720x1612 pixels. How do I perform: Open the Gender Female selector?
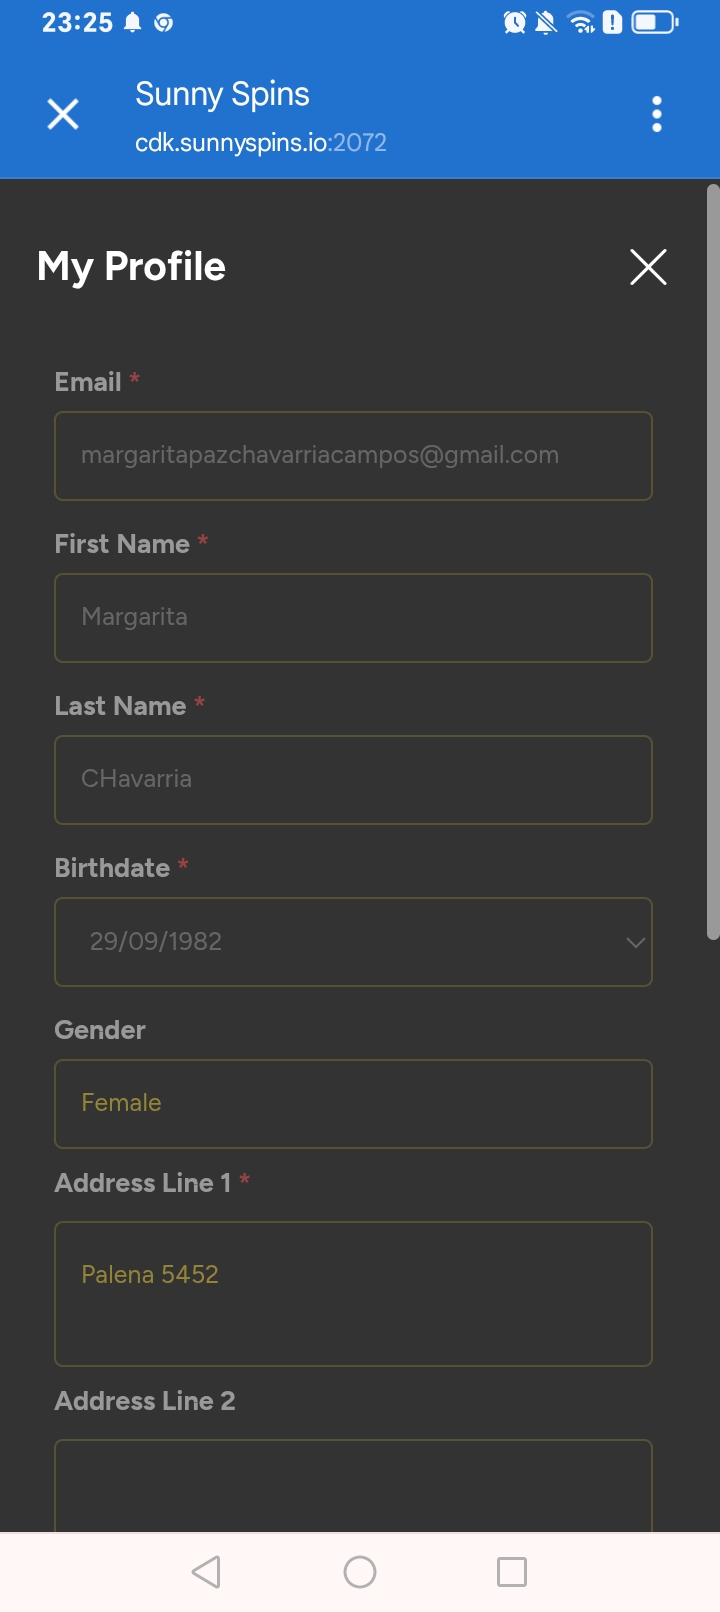click(x=353, y=1103)
